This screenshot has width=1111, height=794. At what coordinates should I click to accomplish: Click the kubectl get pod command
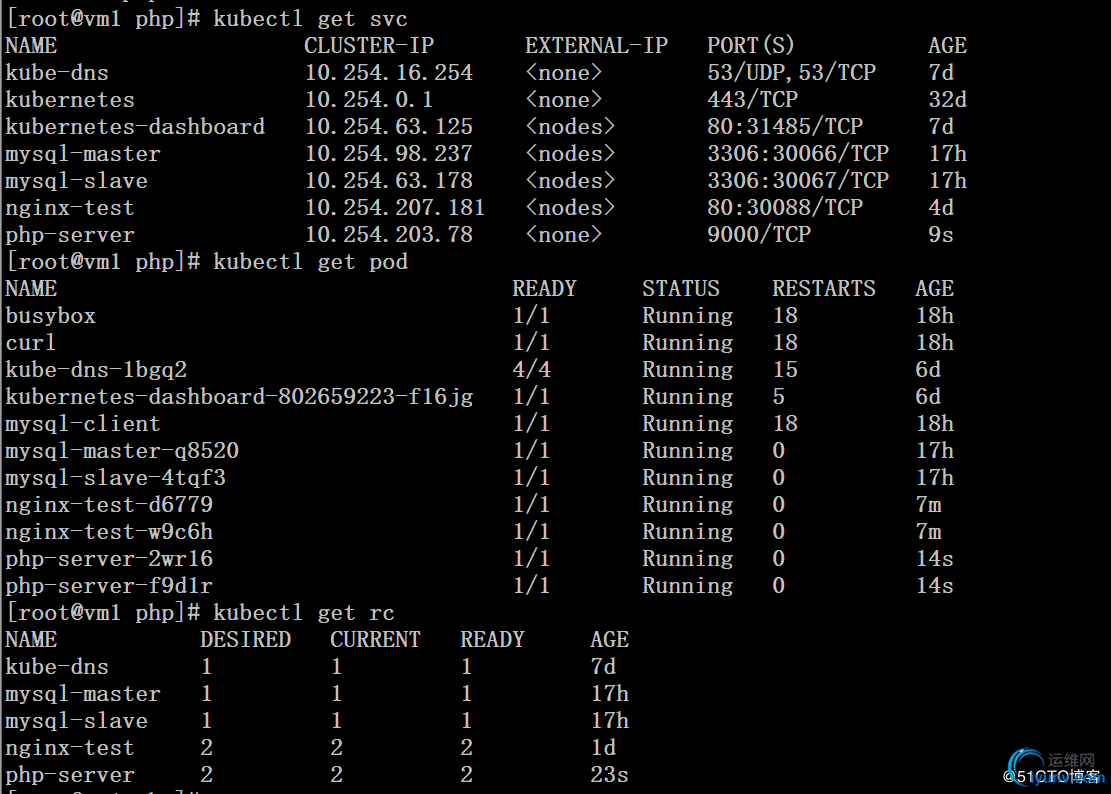click(x=310, y=261)
